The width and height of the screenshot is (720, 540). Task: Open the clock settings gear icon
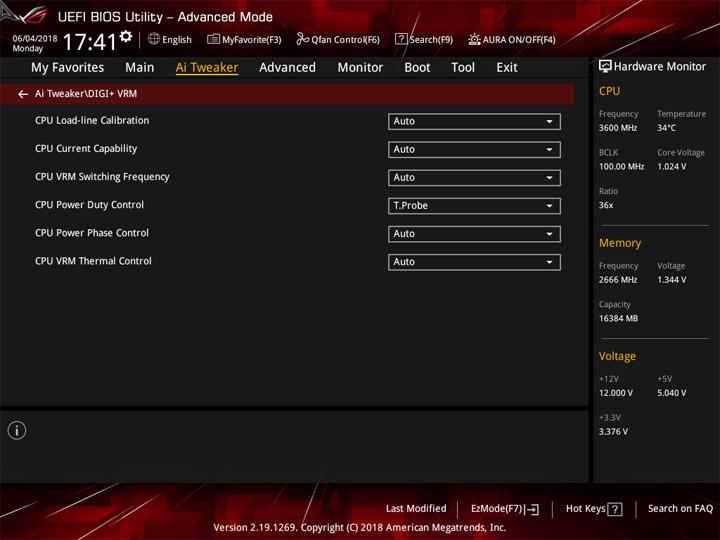[126, 36]
